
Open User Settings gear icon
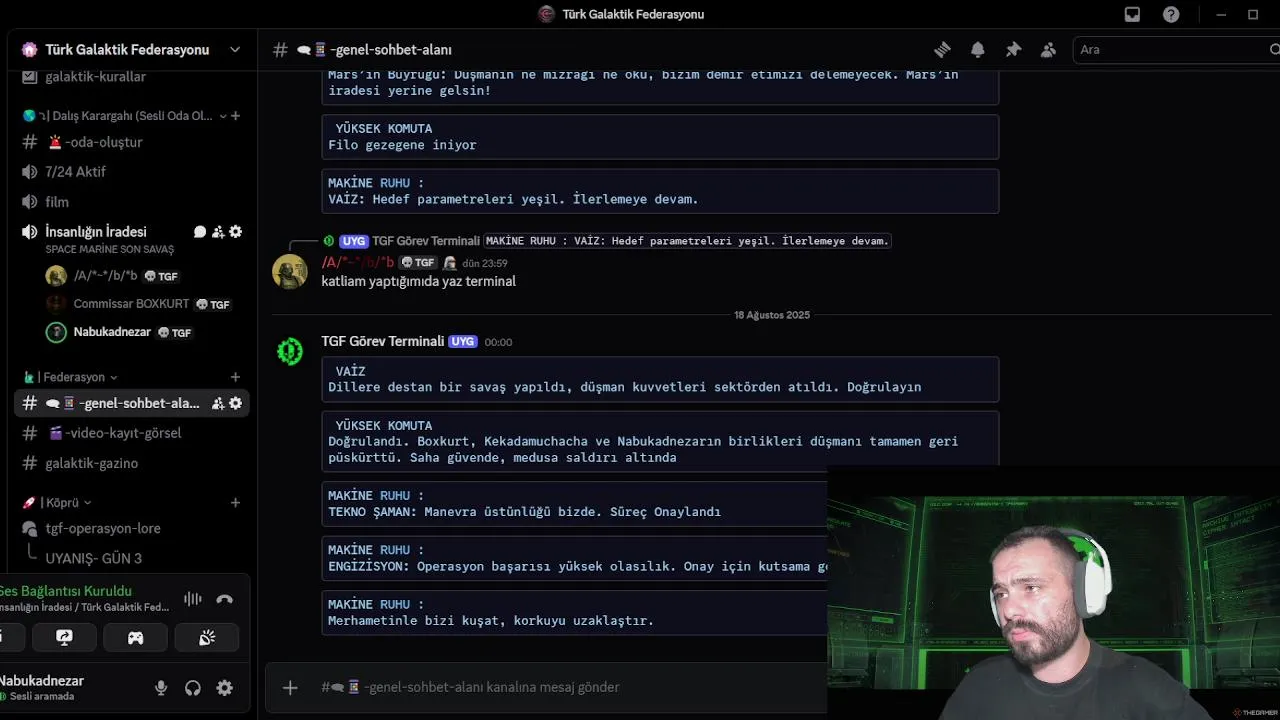pos(225,688)
